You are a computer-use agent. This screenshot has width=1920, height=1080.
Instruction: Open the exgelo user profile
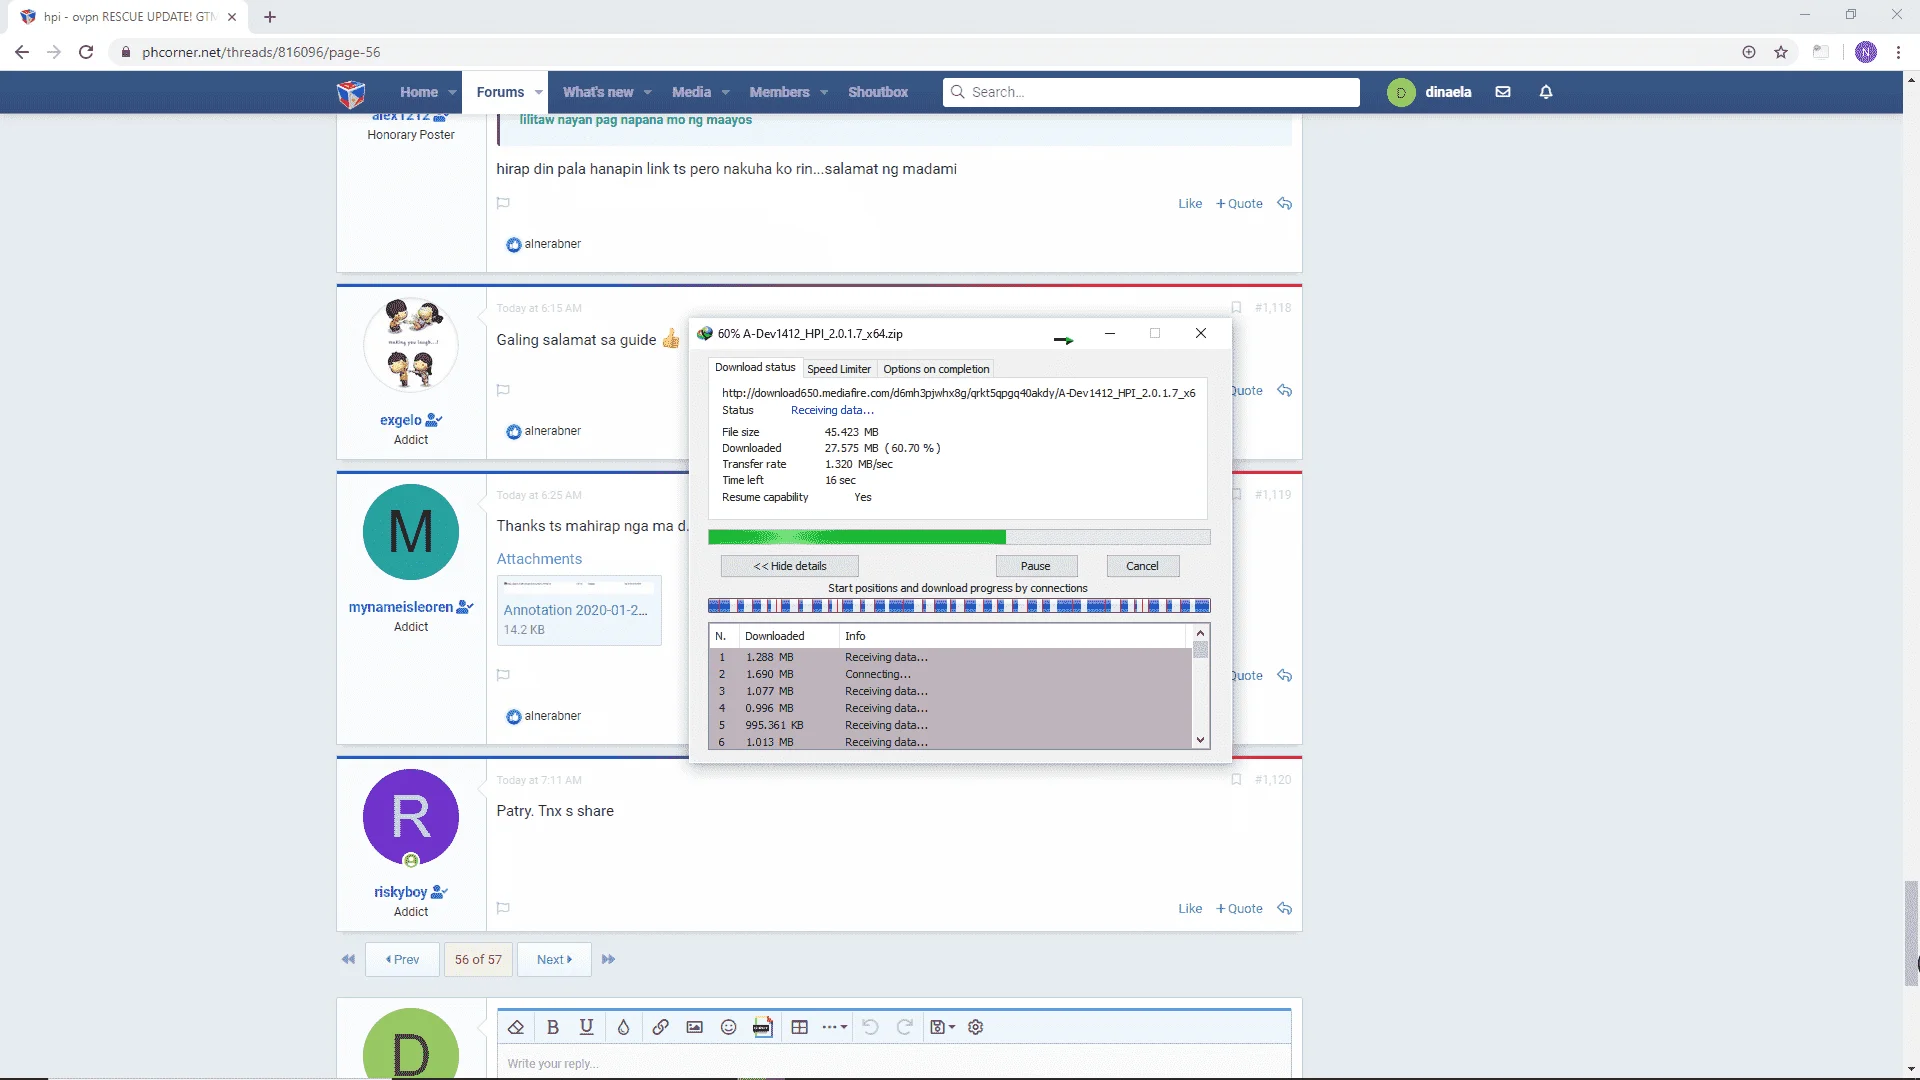pyautogui.click(x=401, y=420)
